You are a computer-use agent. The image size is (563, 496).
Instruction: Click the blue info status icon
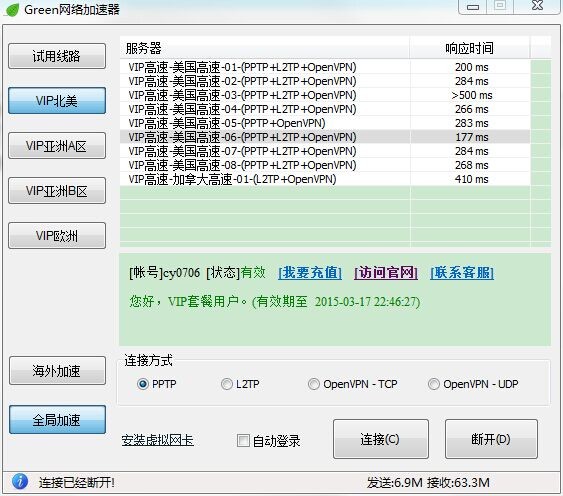20,482
